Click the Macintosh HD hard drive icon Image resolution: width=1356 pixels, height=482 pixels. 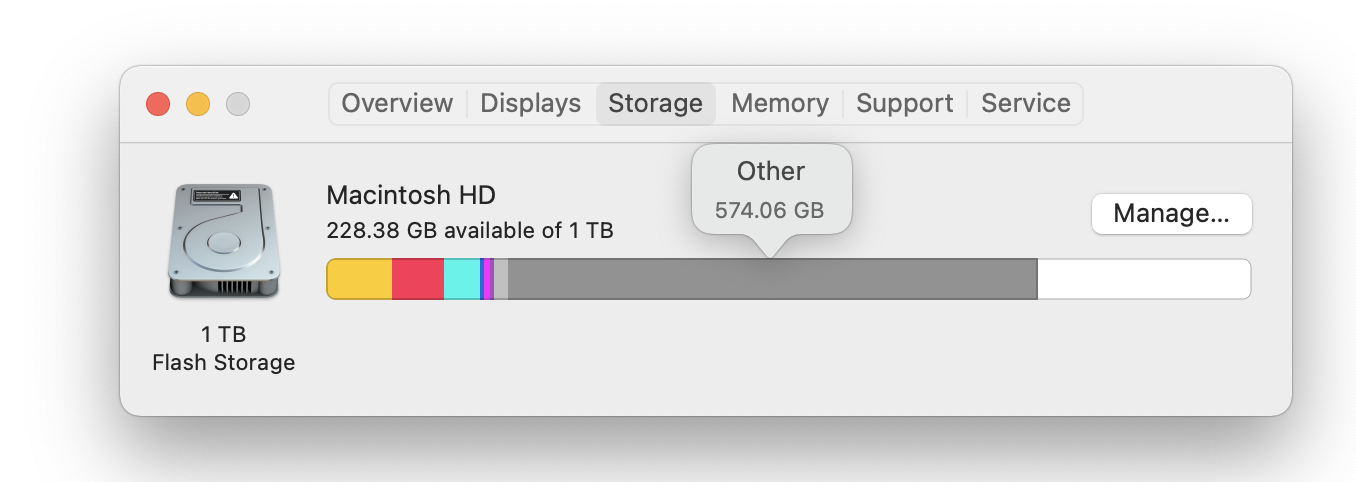coord(224,241)
